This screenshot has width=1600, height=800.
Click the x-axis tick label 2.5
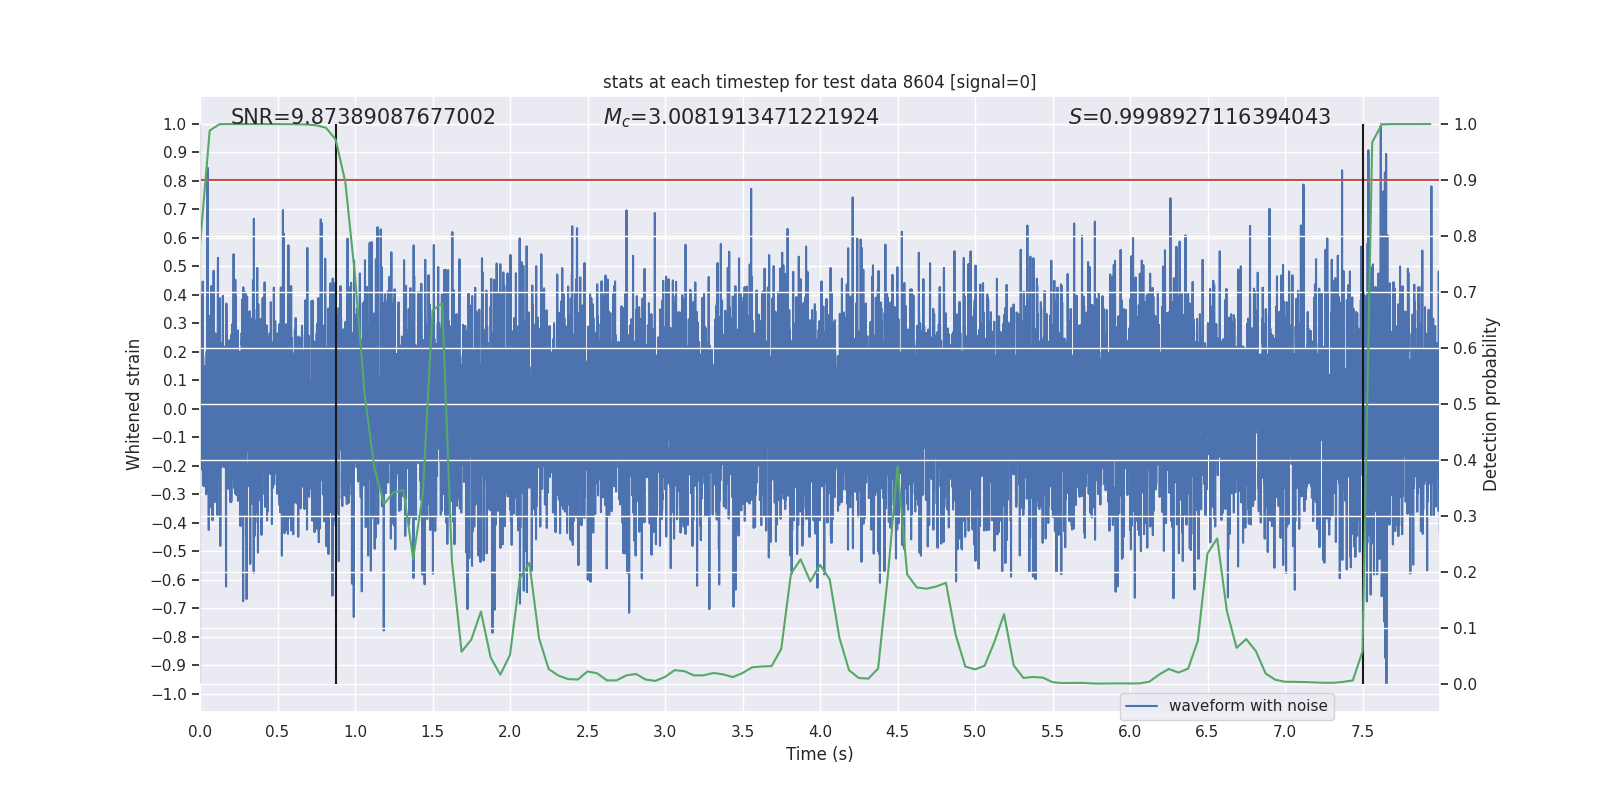click(x=587, y=731)
